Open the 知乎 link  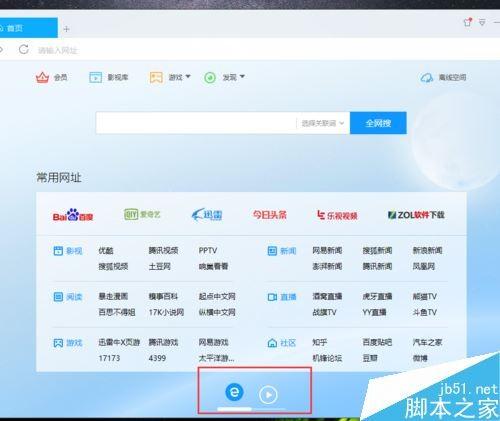(320, 342)
